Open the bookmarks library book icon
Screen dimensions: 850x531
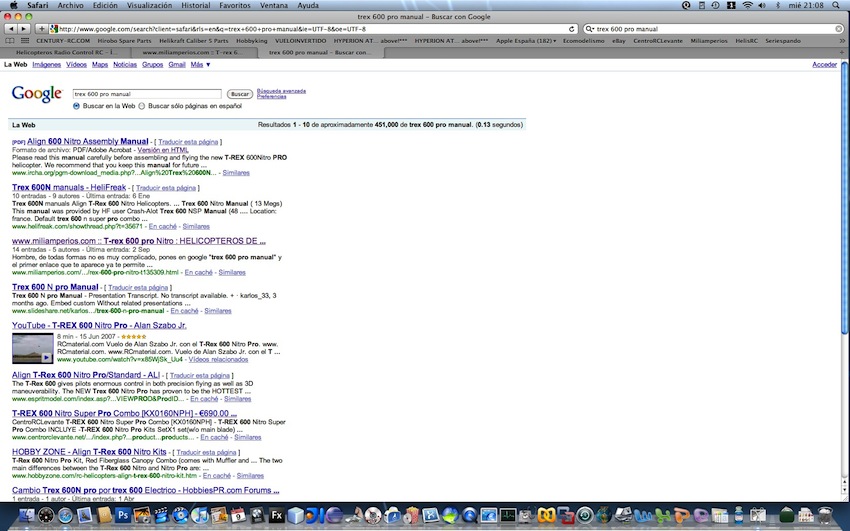point(11,41)
